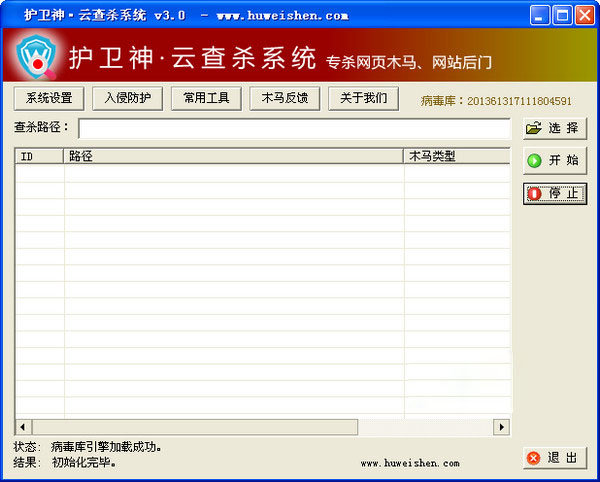Open 常用工具 common tools
600x482 pixels.
[206, 98]
